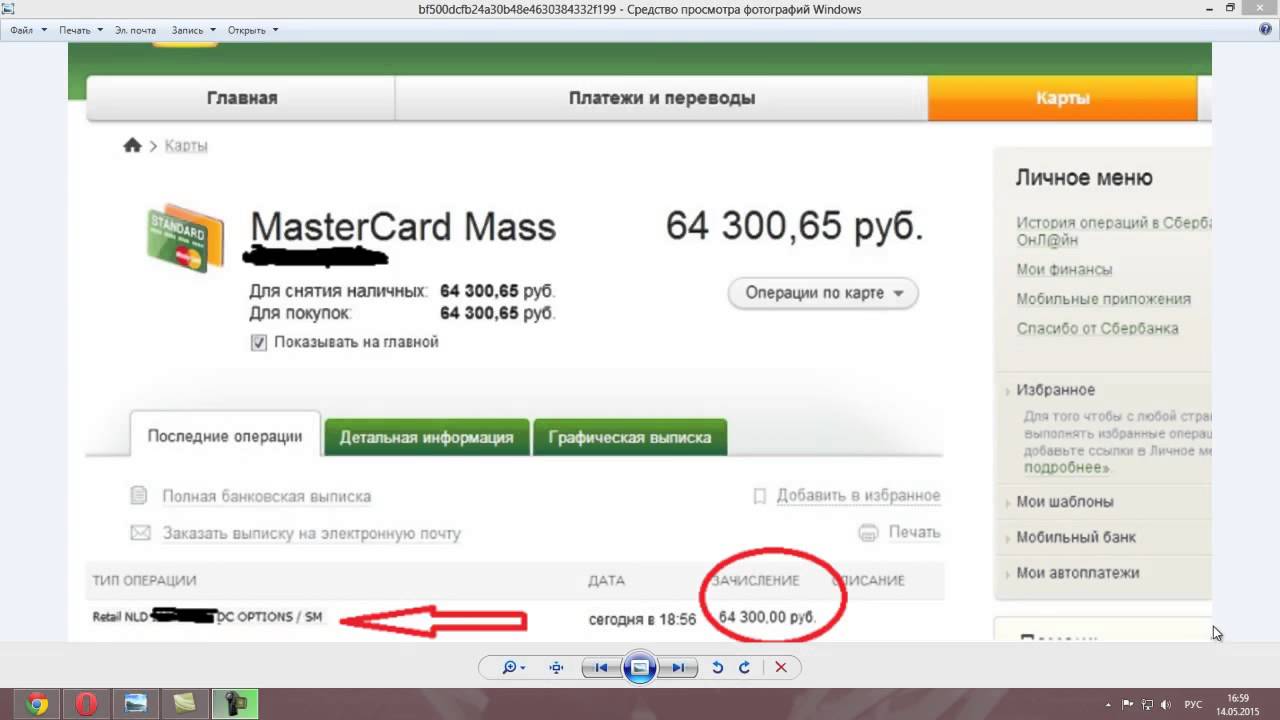Viewport: 1280px width, 720px height.
Task: Click the Action Center flag tray icon
Action: [x=1126, y=704]
